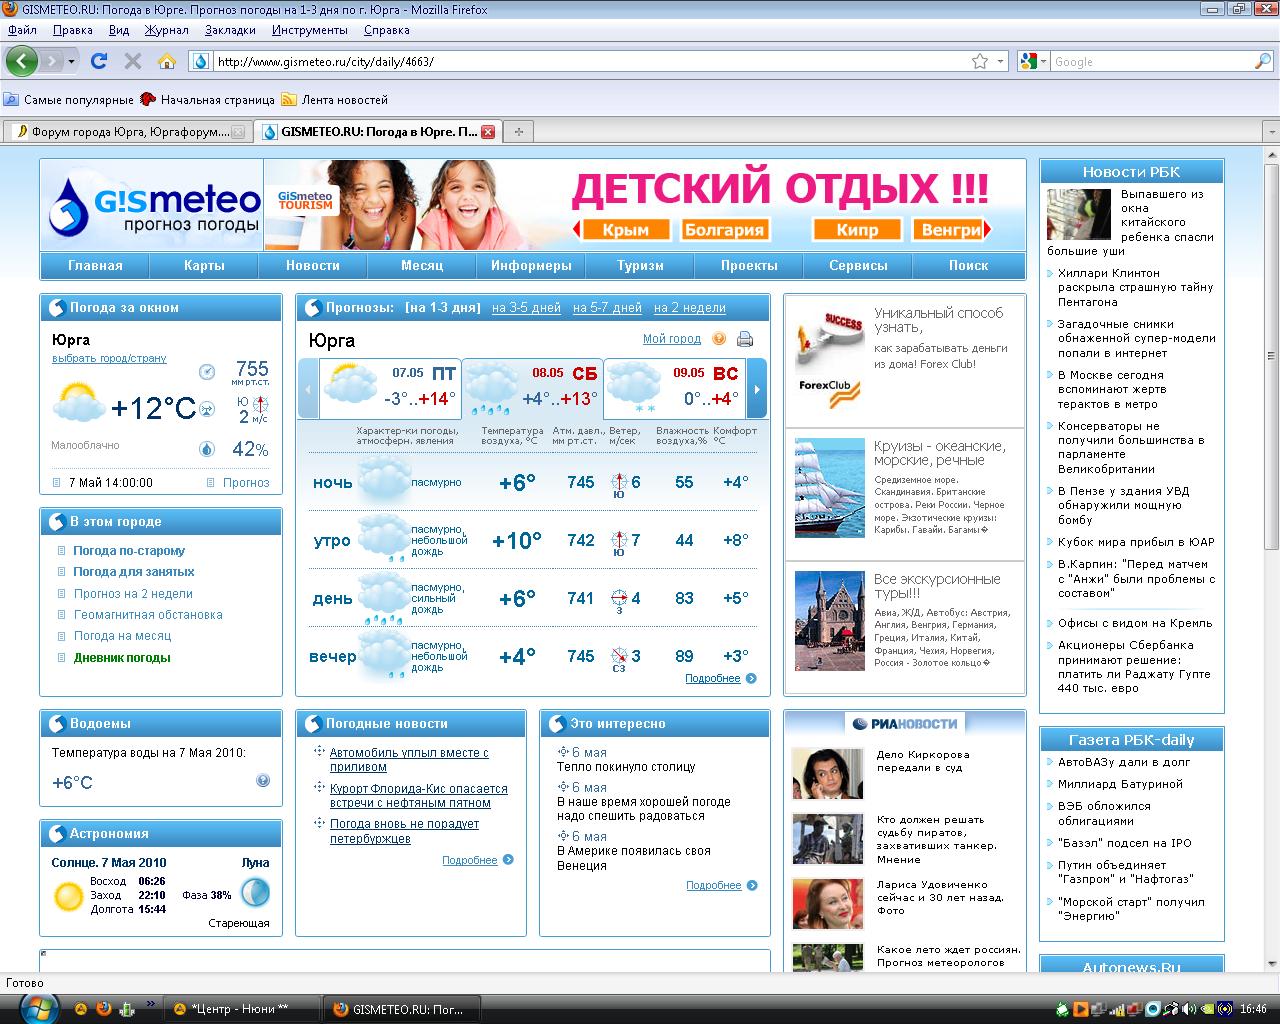Select the на 3-5 дней forecast link
Screen dimensions: 1280x1024
(x=526, y=308)
